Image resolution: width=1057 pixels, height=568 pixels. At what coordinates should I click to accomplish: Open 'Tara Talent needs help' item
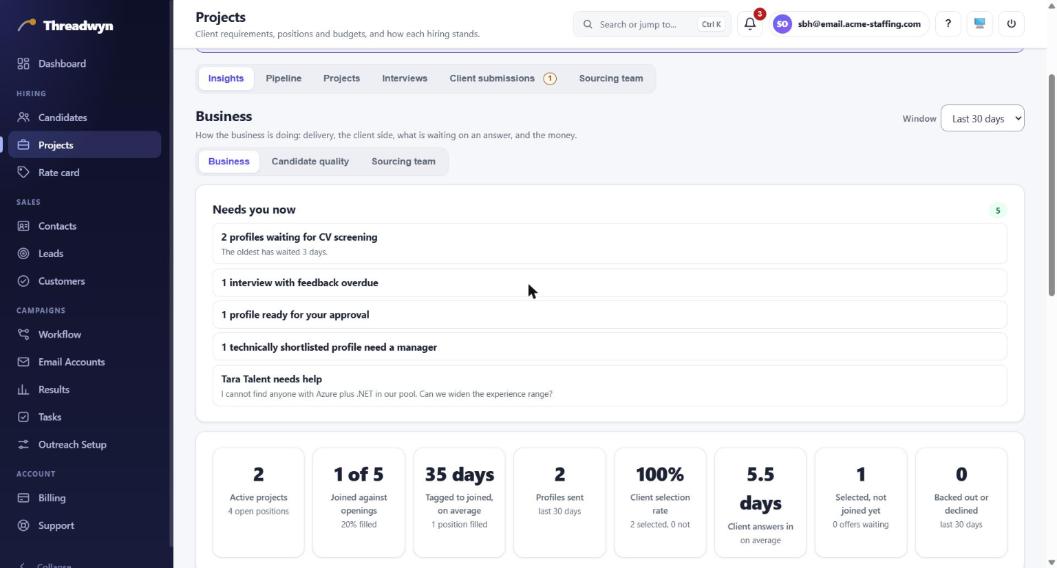tap(609, 386)
